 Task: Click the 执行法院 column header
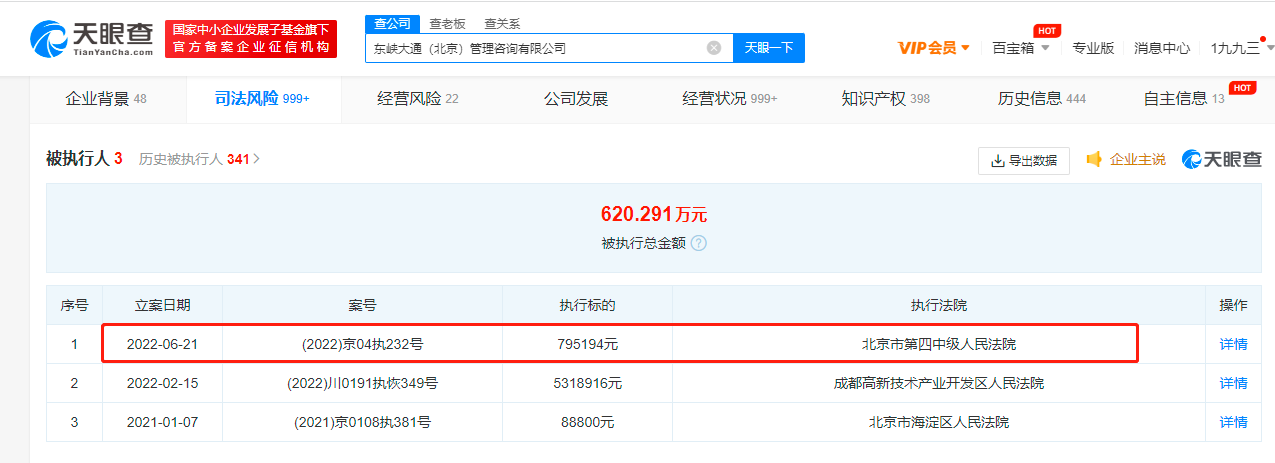[x=939, y=305]
